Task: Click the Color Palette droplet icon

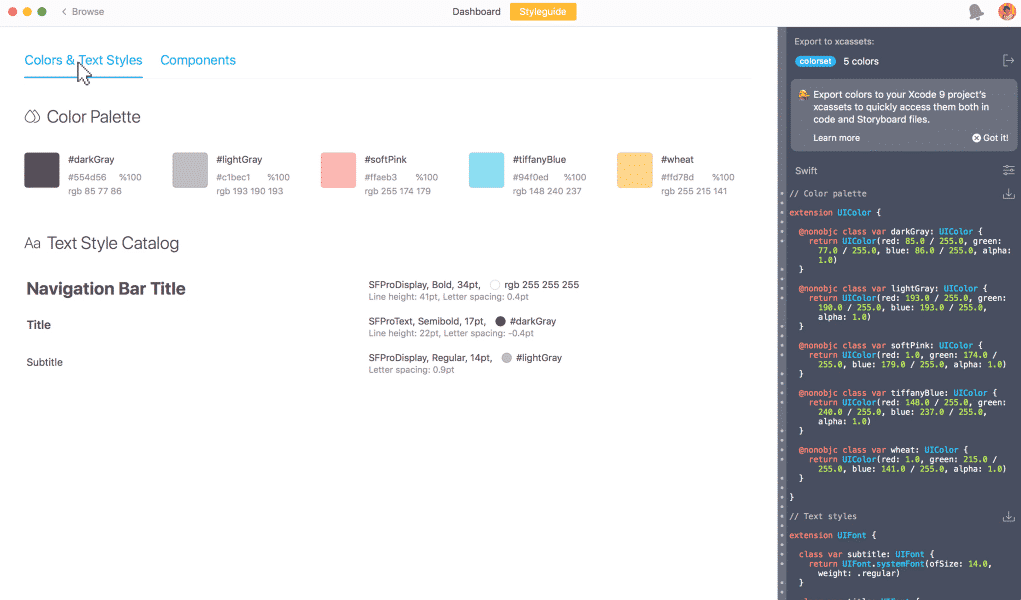Action: tap(32, 117)
